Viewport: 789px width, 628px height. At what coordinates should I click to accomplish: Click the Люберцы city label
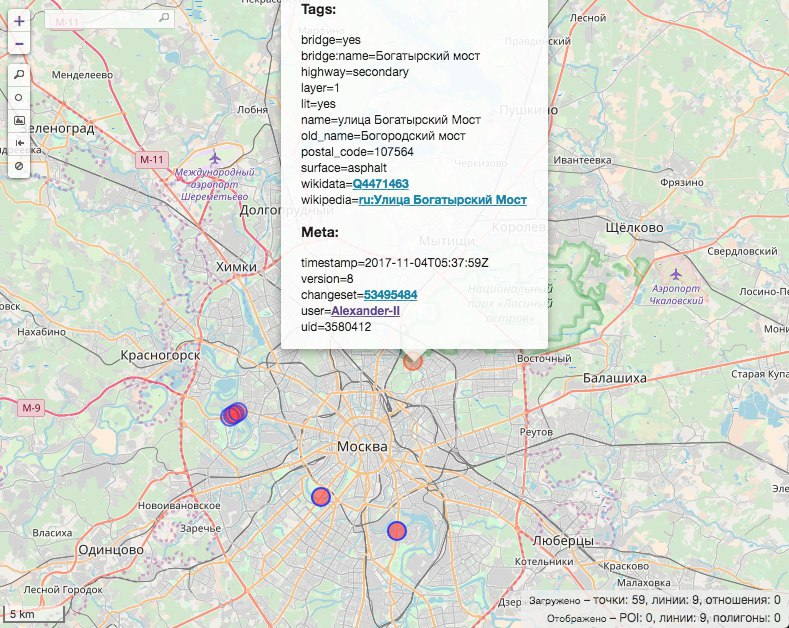[563, 541]
